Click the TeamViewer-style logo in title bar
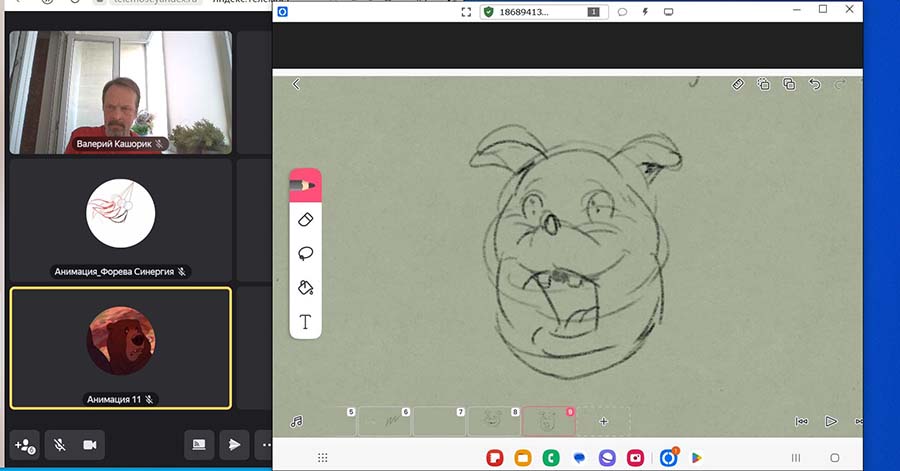This screenshot has height=471, width=900. click(282, 12)
